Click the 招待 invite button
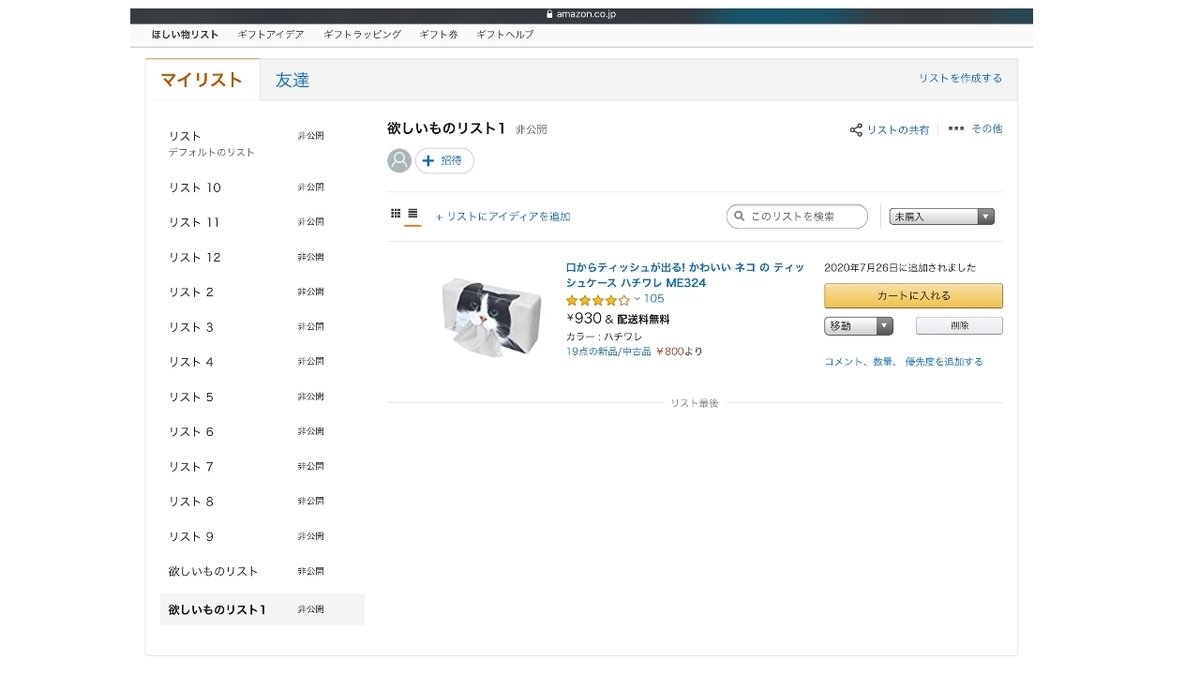Viewport: 1200px width, 675px height. tap(445, 160)
